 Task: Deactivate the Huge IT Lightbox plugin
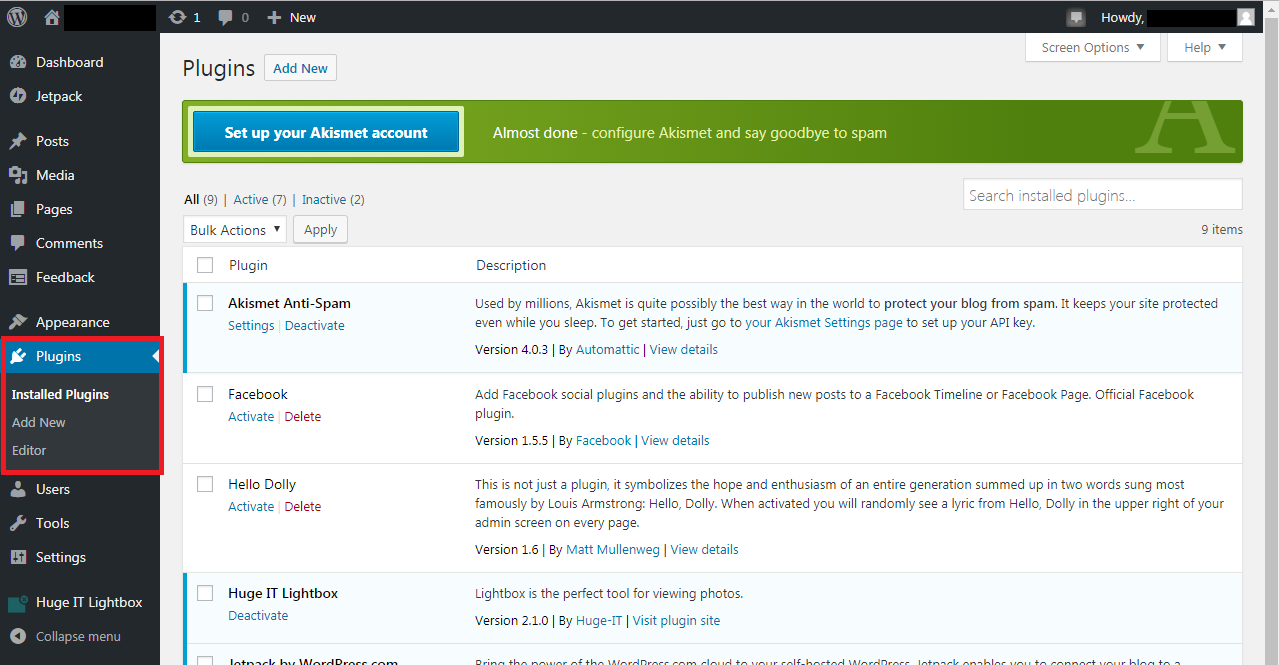(258, 615)
